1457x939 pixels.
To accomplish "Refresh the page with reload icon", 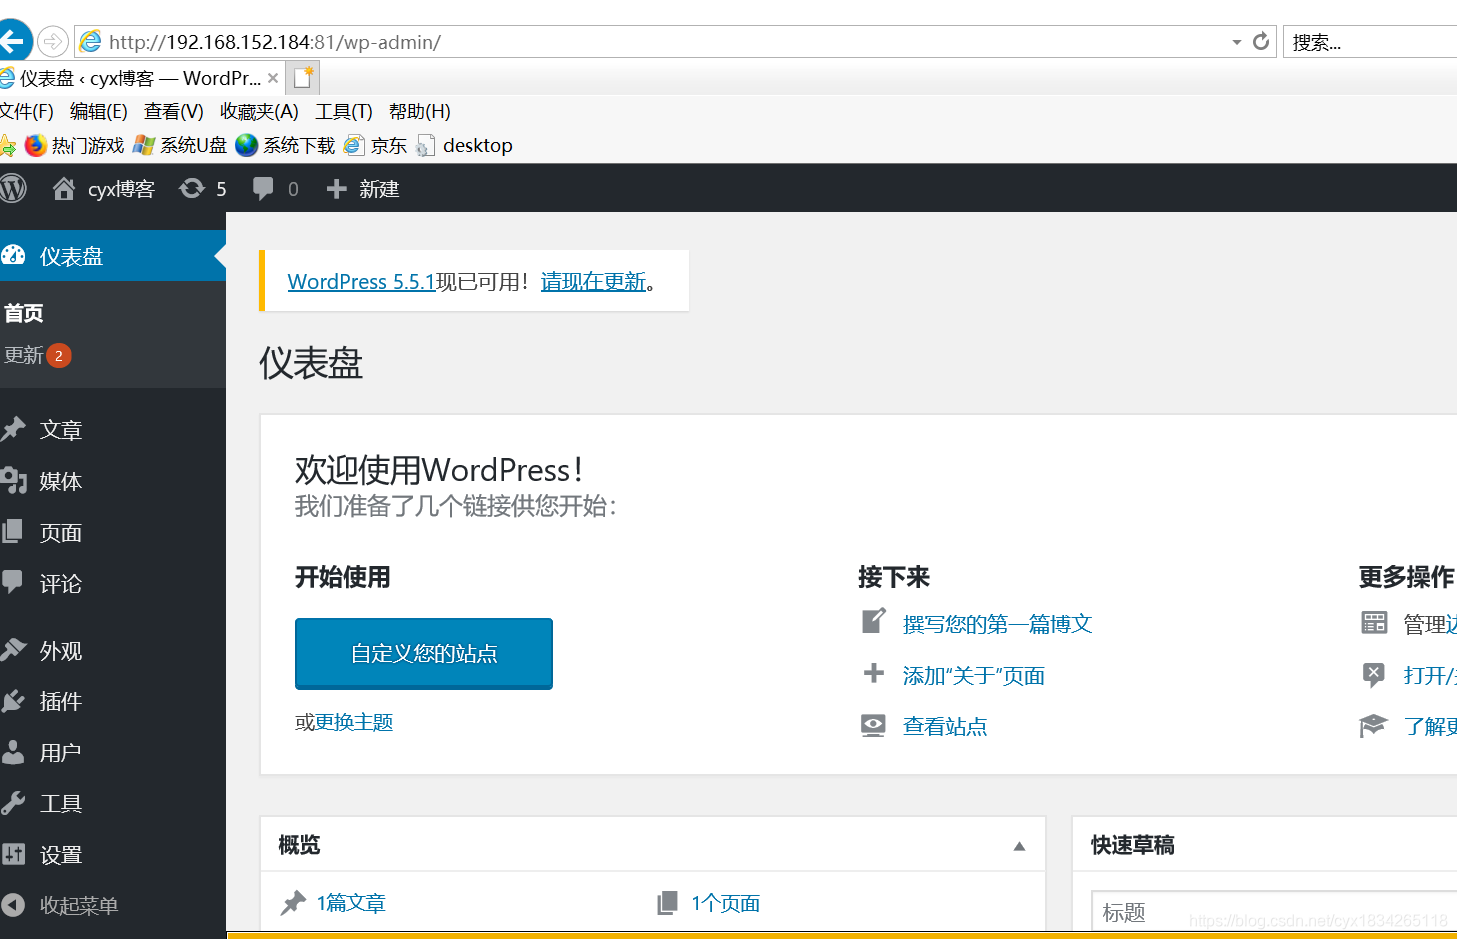I will 1261,41.
